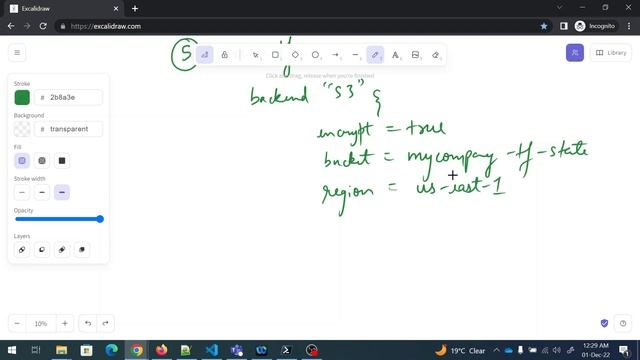The image size is (640, 360).
Task: Send layer to back
Action: tap(22, 250)
